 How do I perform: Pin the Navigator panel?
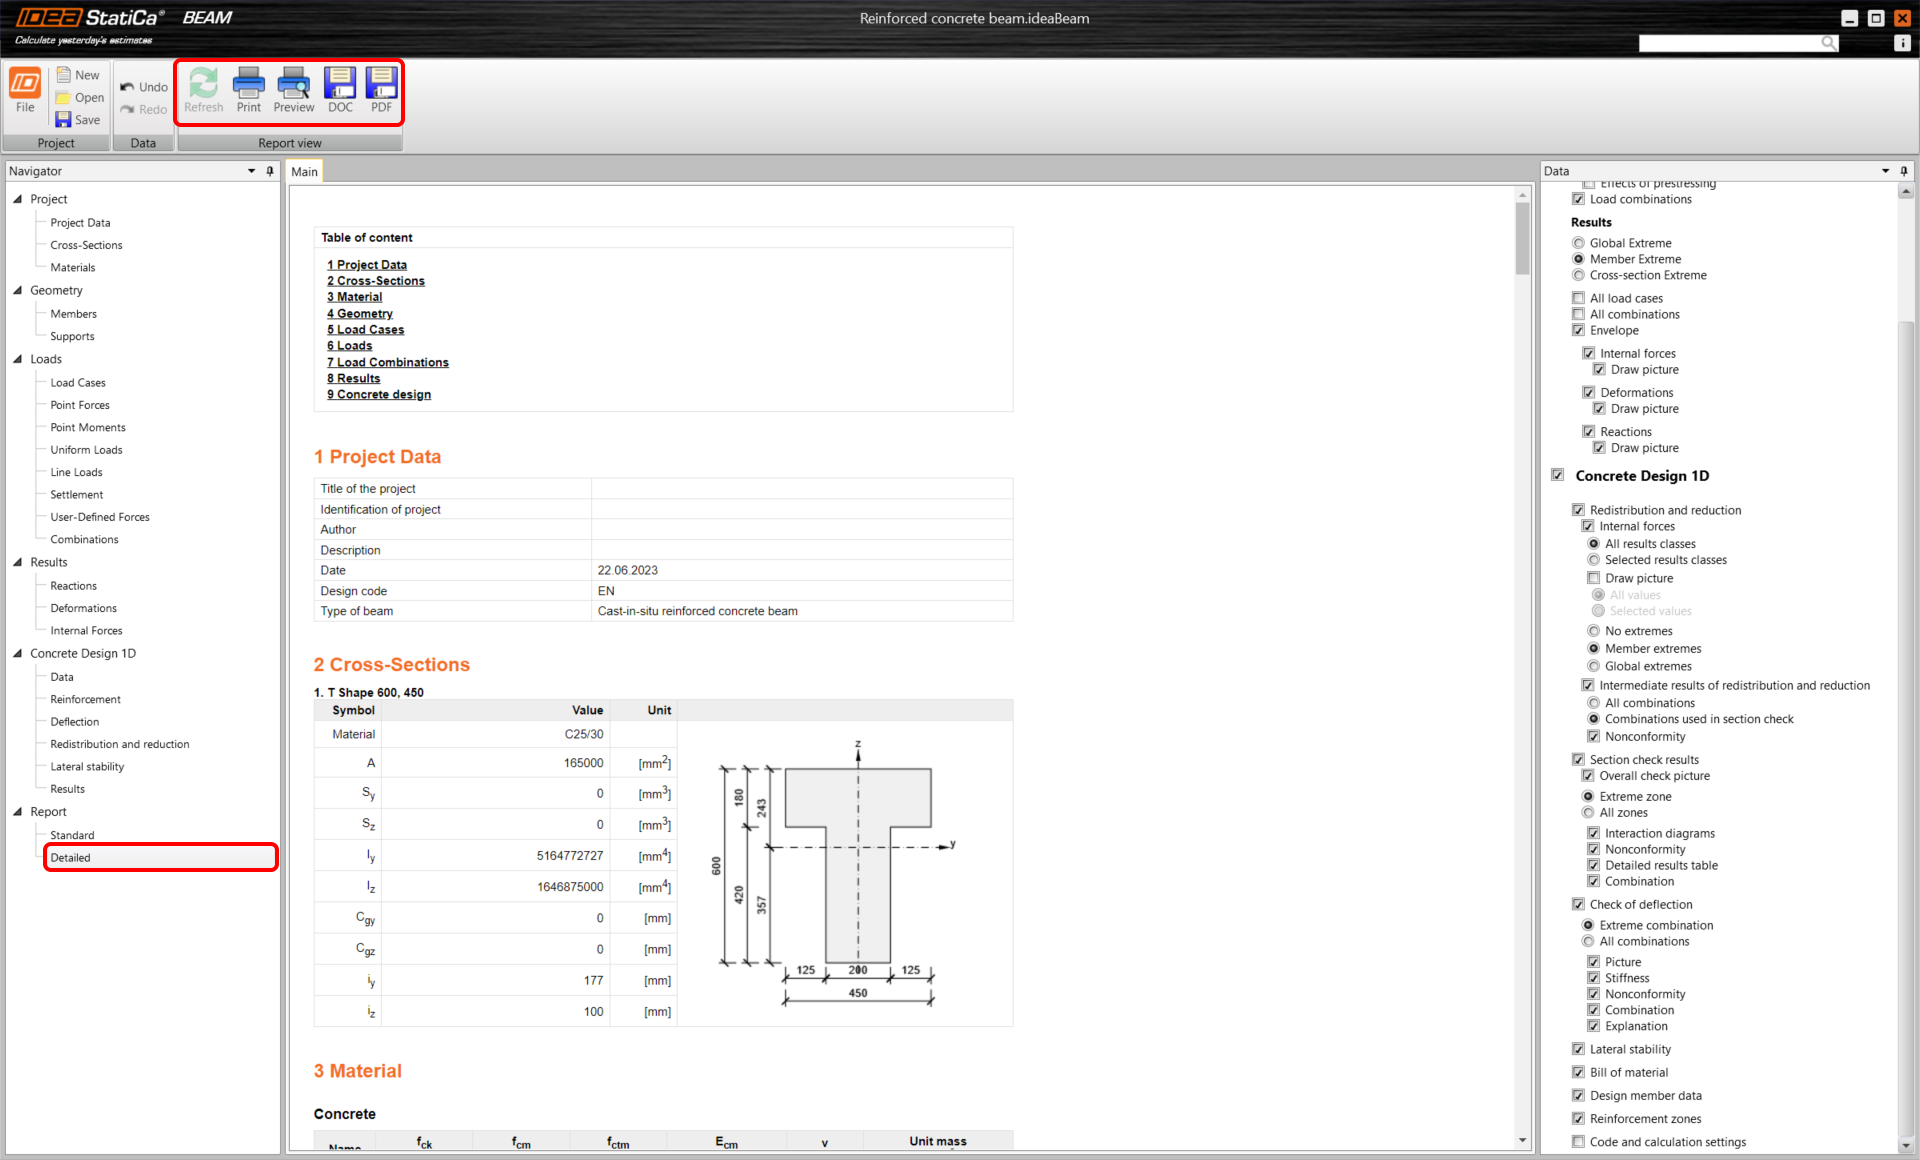pos(270,171)
